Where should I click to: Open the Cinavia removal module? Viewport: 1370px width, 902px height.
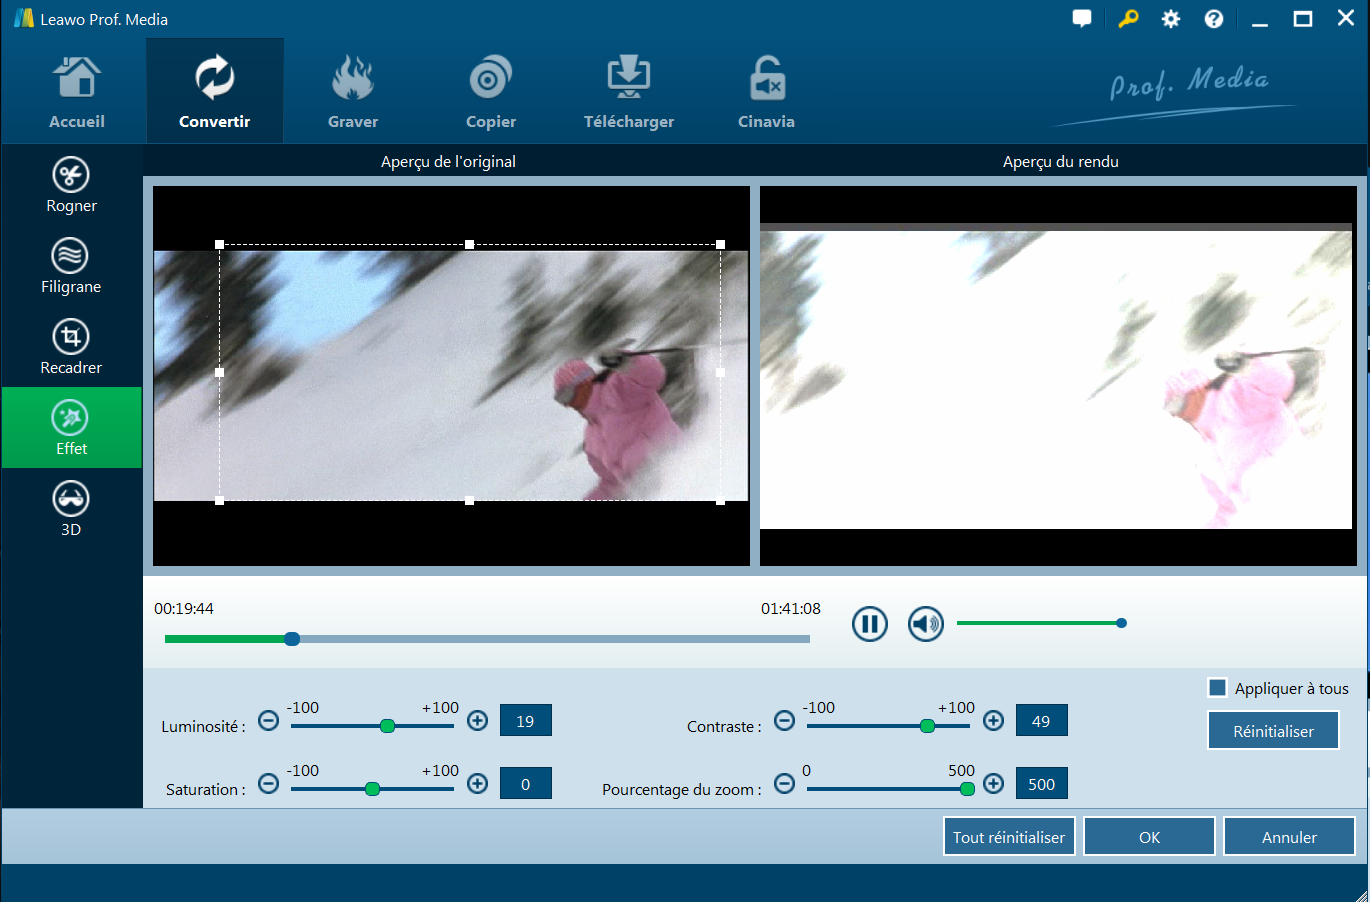pos(766,93)
